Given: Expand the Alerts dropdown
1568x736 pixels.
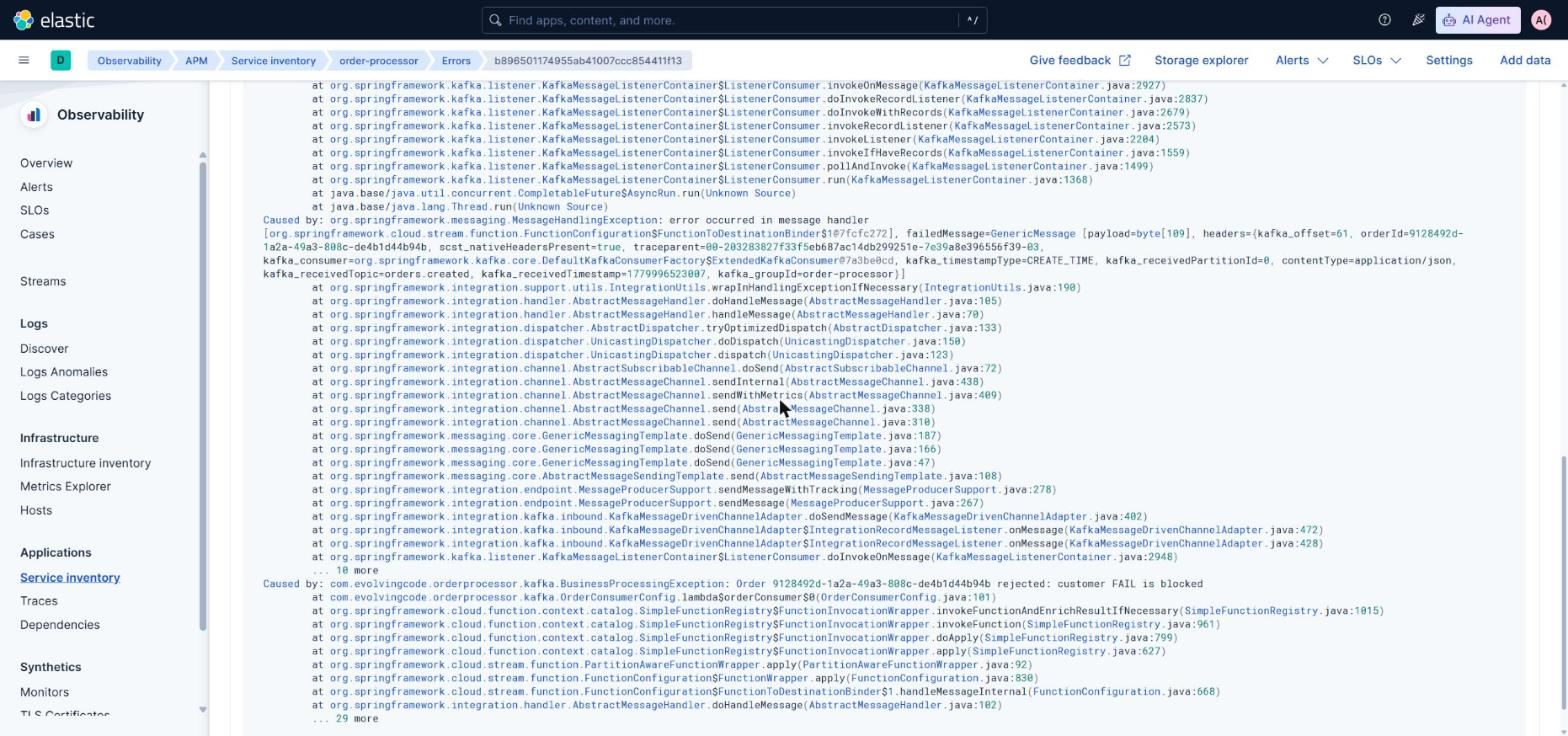Looking at the screenshot, I should tap(1301, 60).
